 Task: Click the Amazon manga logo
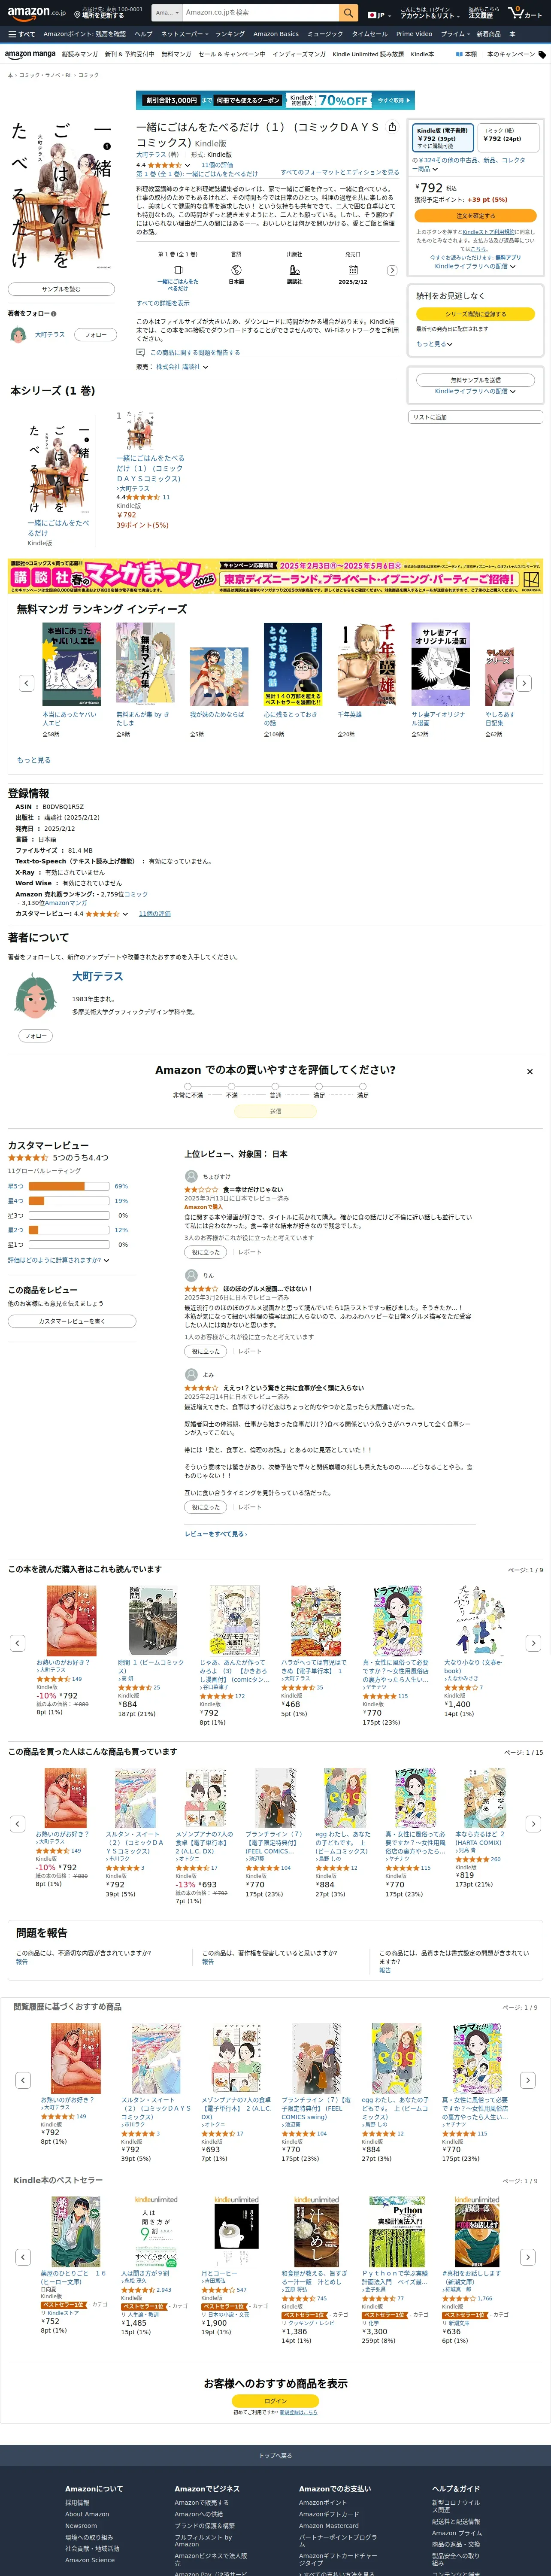tap(30, 54)
